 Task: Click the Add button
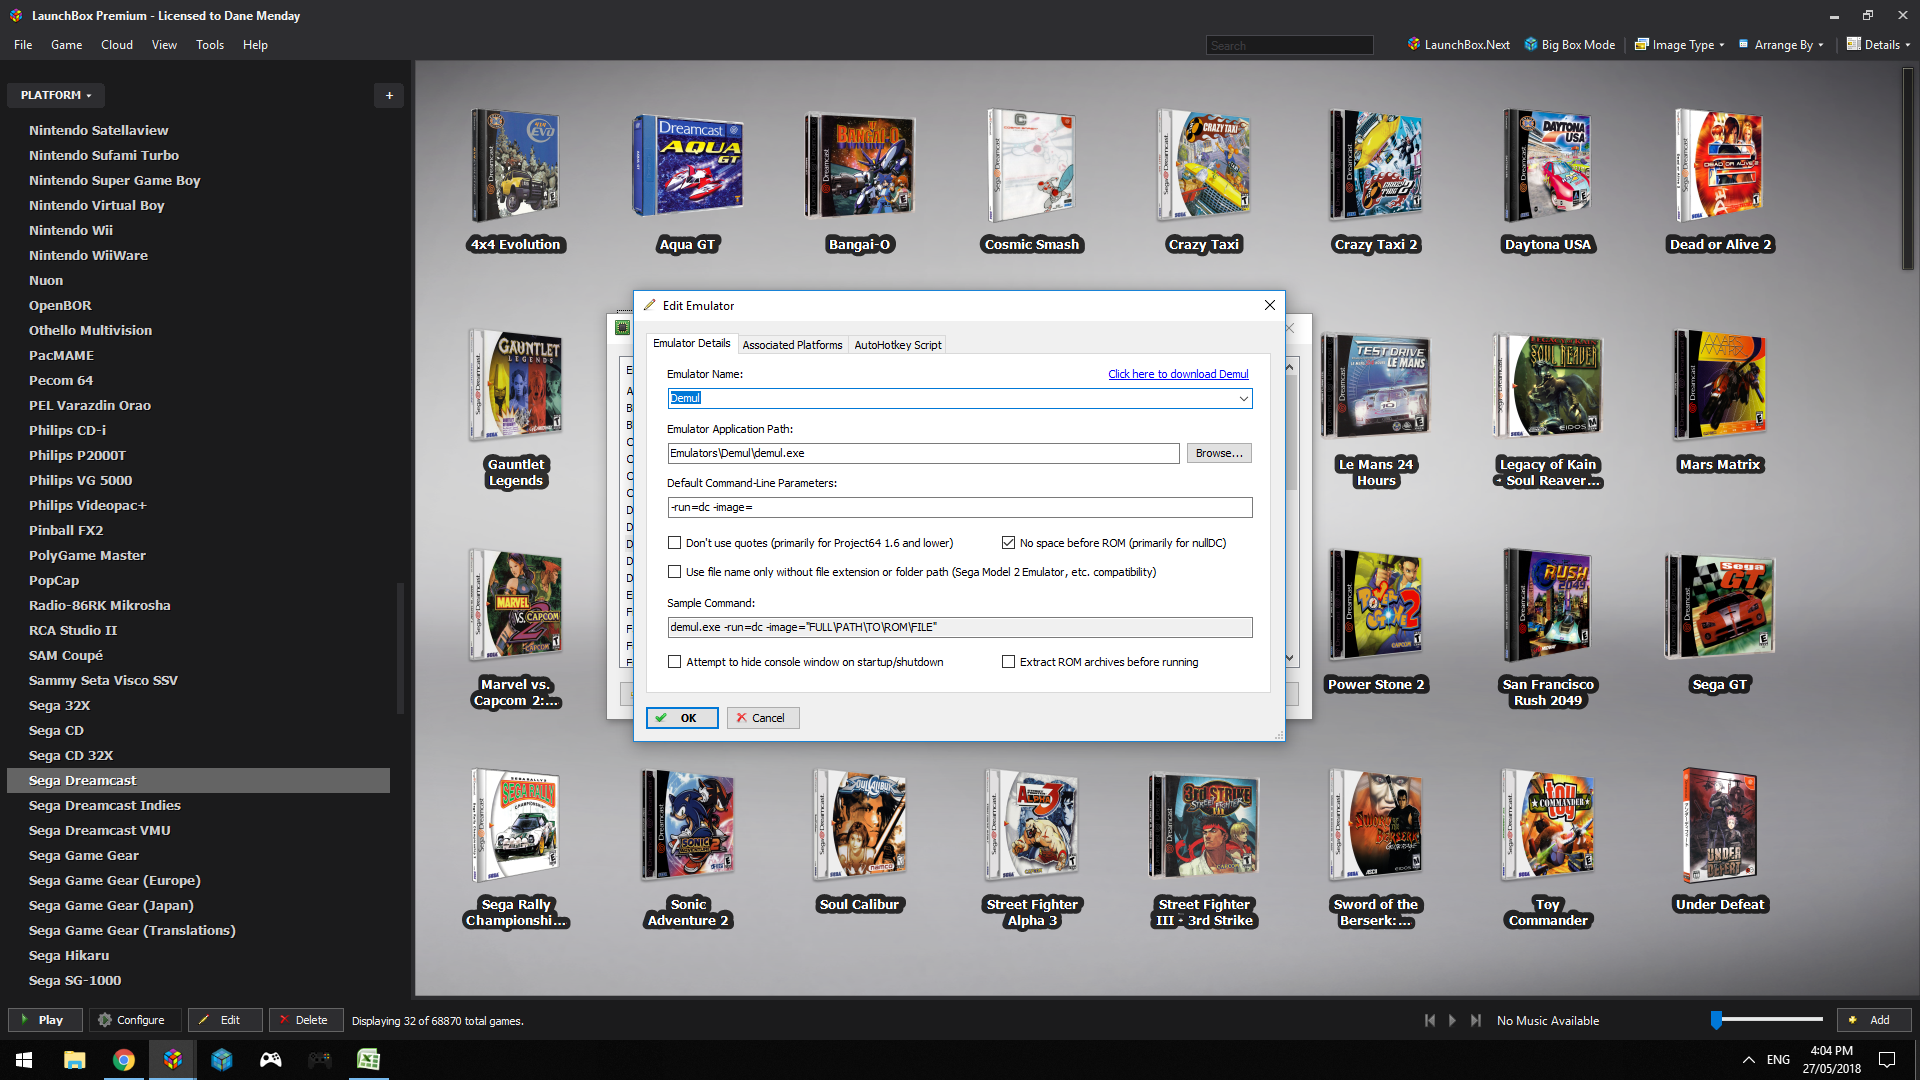coord(1874,1020)
